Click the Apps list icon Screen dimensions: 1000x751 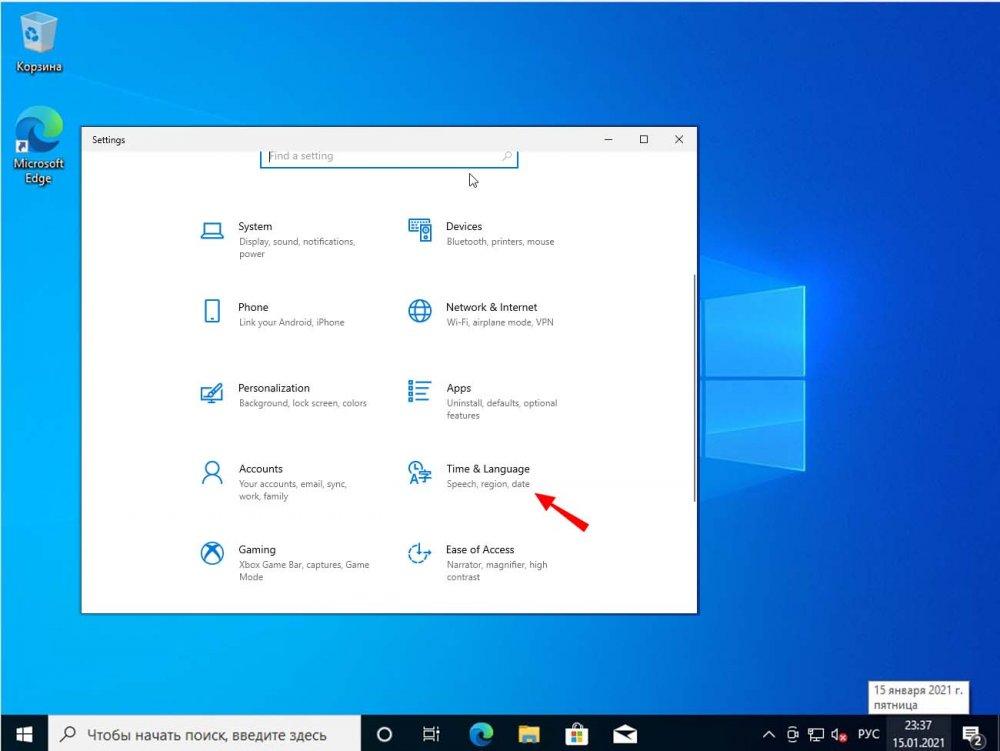pyautogui.click(x=420, y=391)
